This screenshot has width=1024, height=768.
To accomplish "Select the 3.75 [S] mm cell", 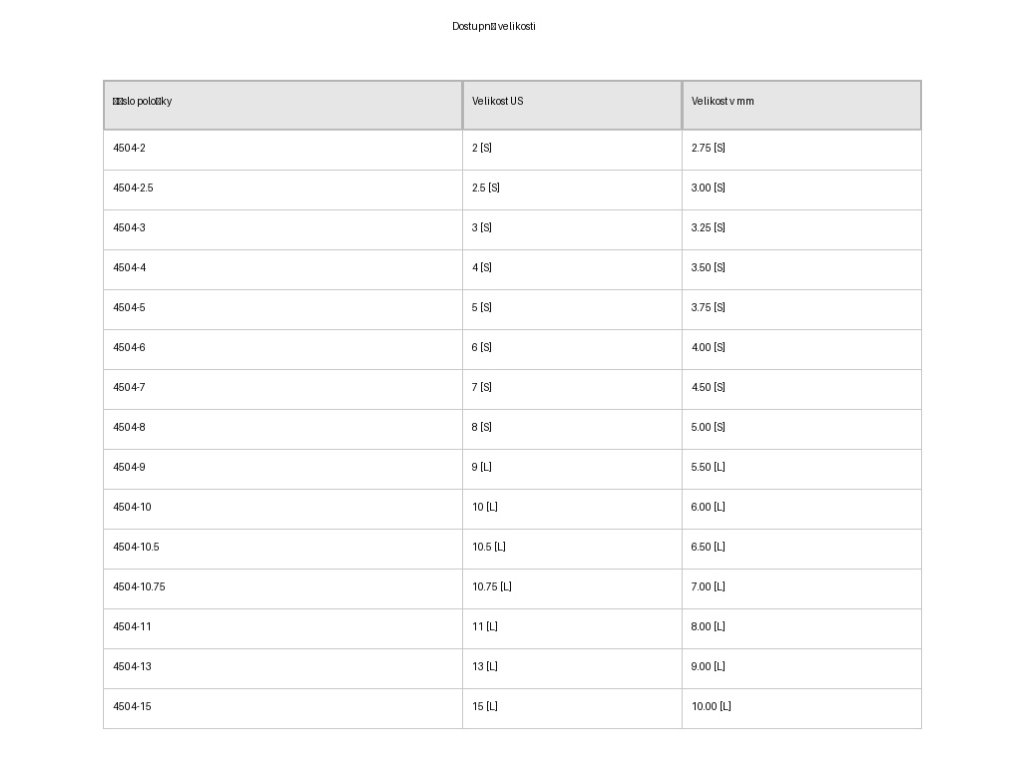I will (708, 308).
